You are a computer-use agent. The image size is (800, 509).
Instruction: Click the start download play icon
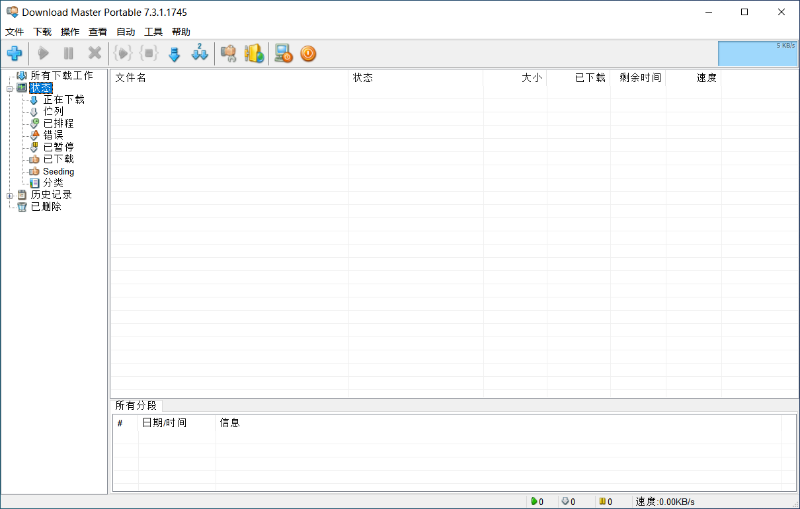[x=43, y=53]
